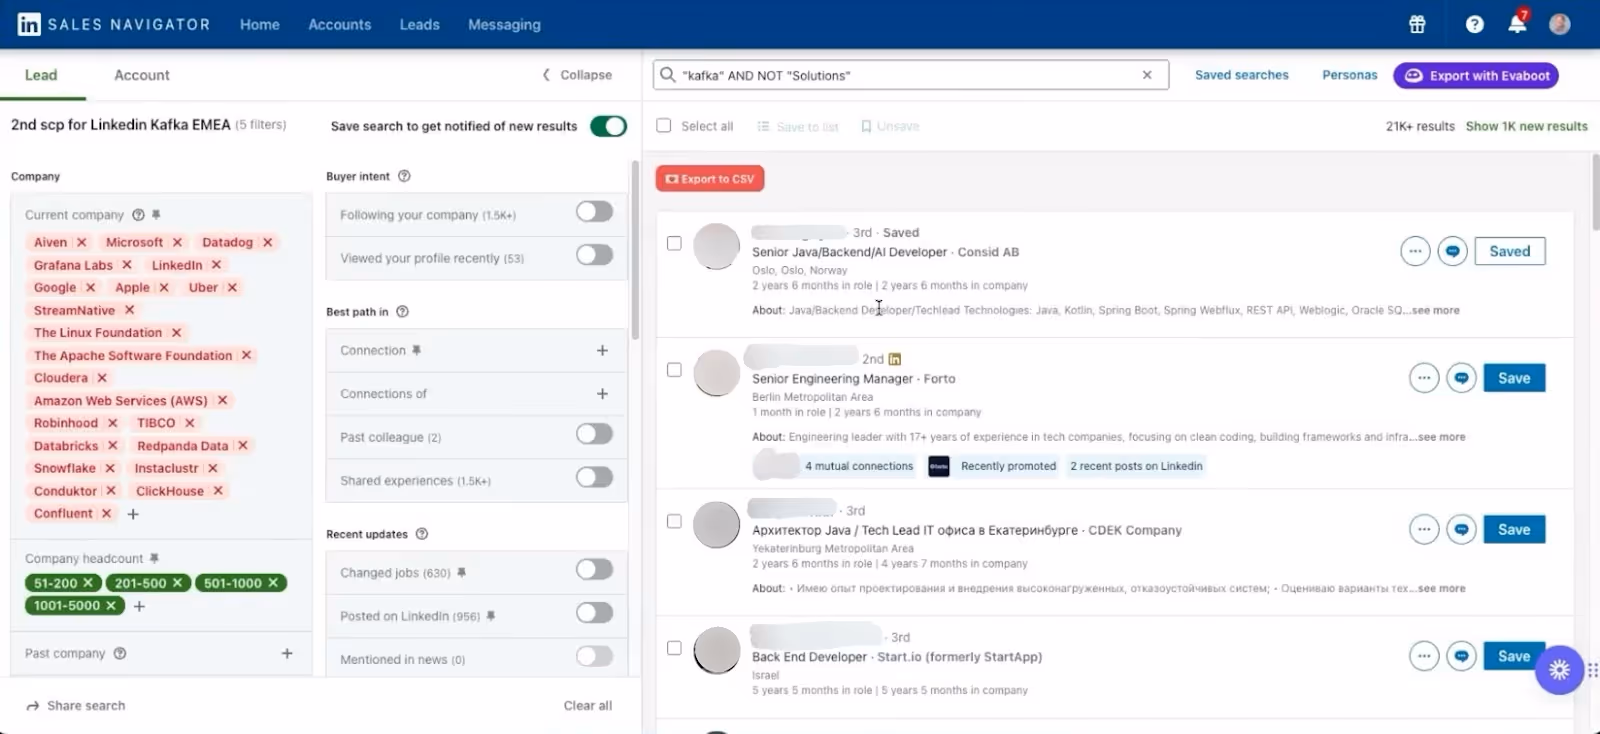Open the Accounts navigation item
This screenshot has width=1600, height=734.
pos(340,24)
